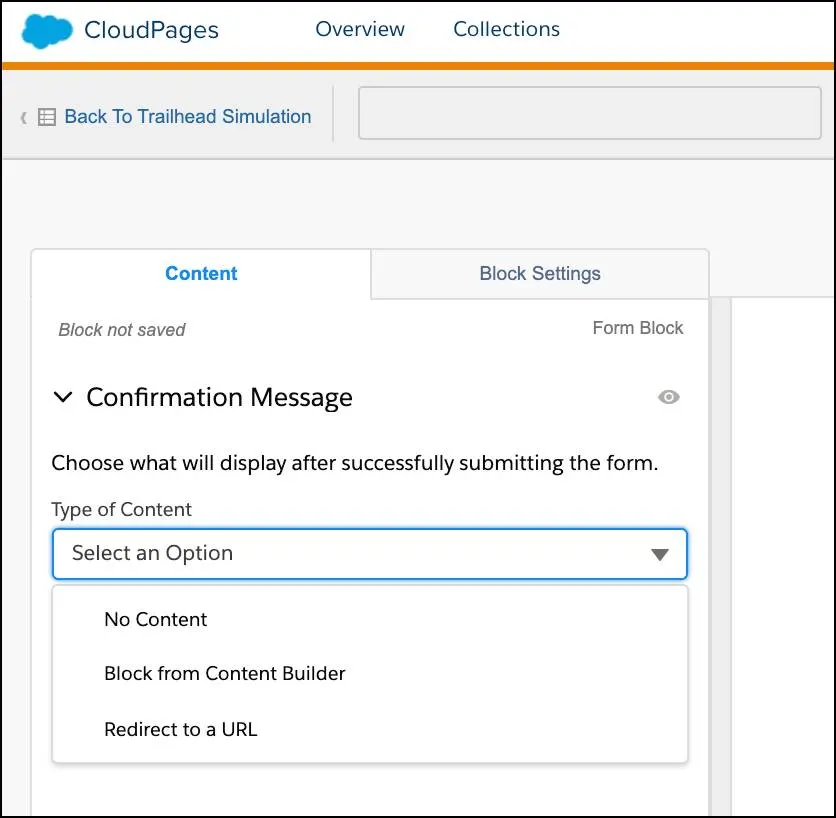The width and height of the screenshot is (836, 818).
Task: Click the dropdown arrow in Type of Content
Action: click(x=659, y=554)
